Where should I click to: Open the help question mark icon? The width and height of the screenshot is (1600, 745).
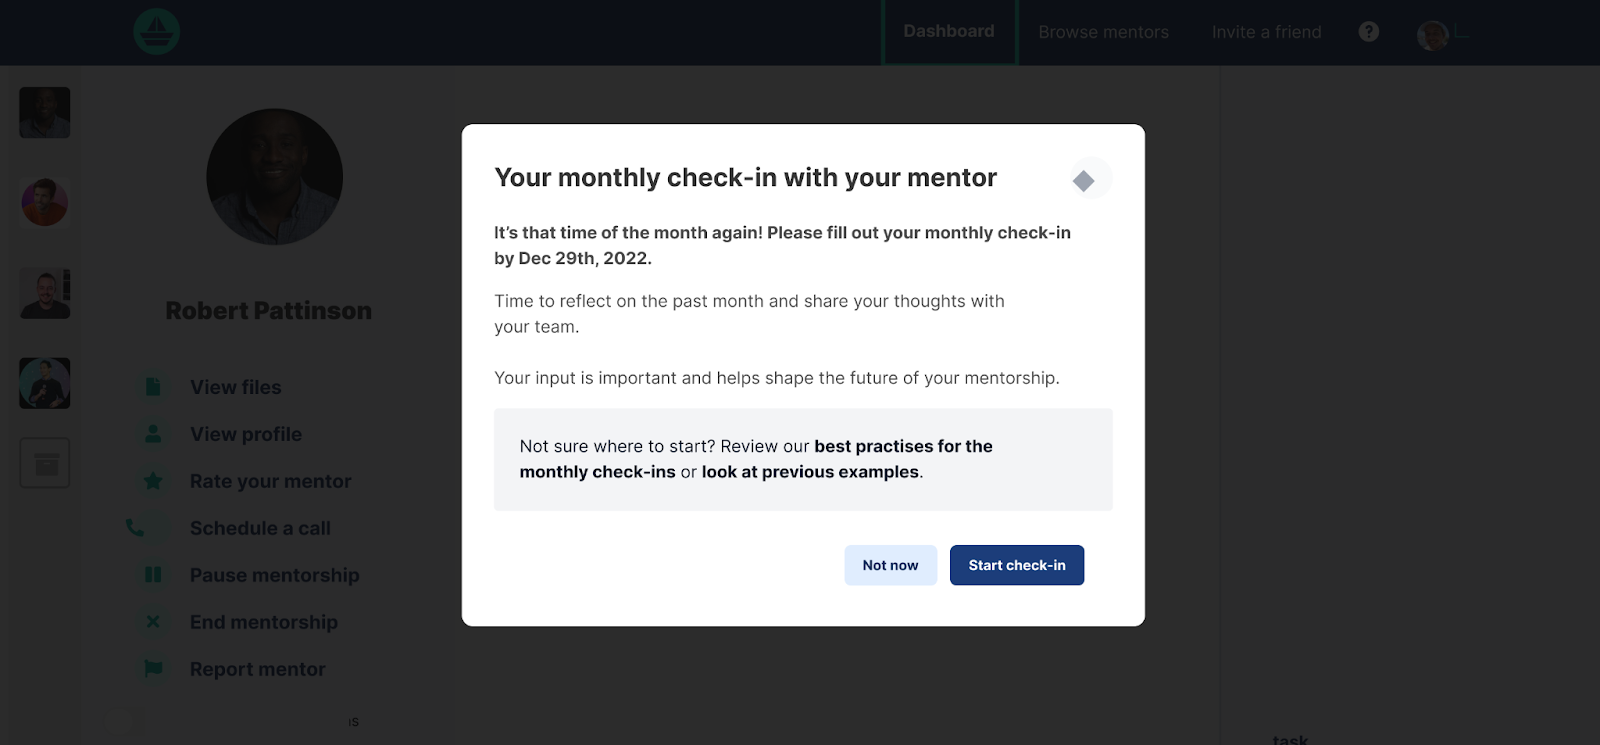tap(1369, 32)
